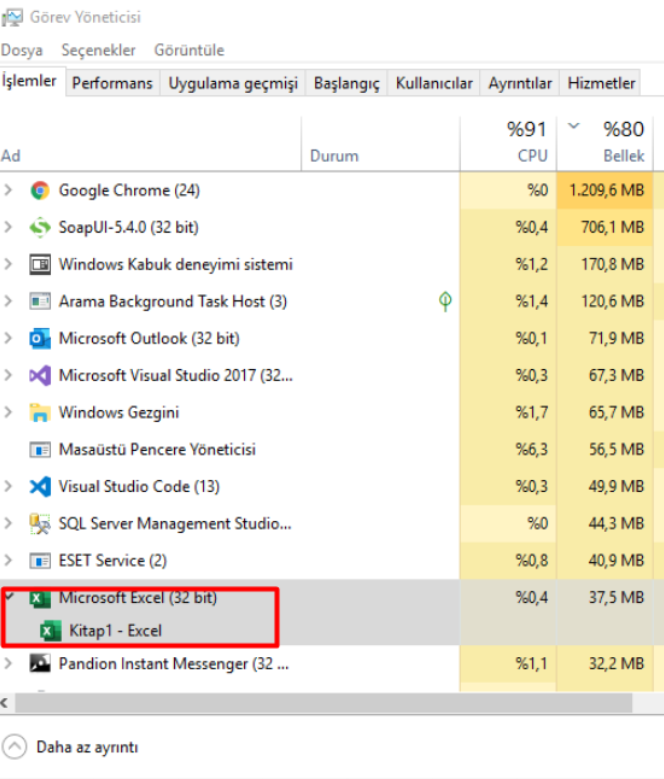Click the 37,5 MB Excel memory value
Screen dimensions: 664x779
click(x=617, y=598)
